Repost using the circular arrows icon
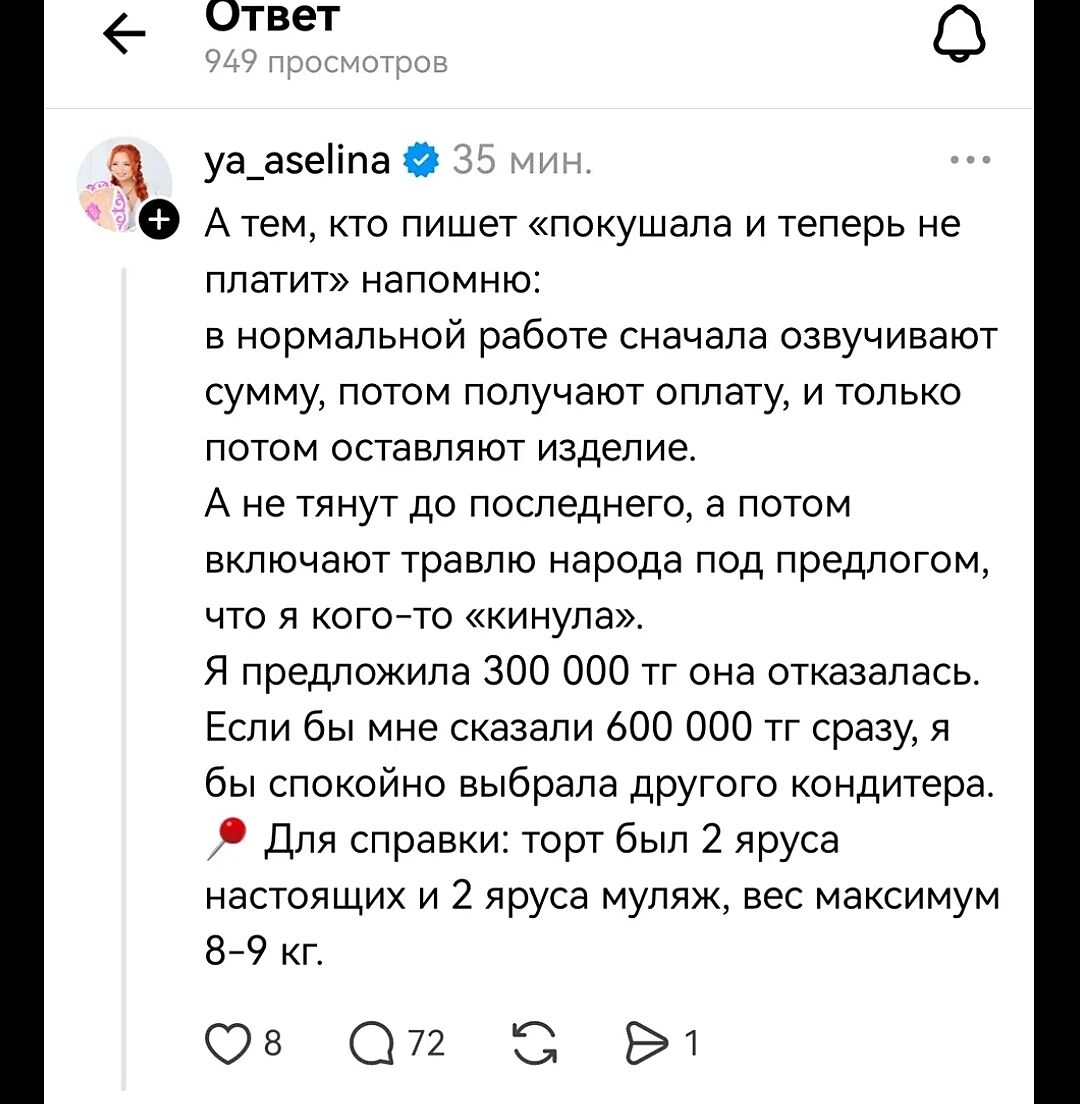The width and height of the screenshot is (1080, 1104). click(537, 1043)
